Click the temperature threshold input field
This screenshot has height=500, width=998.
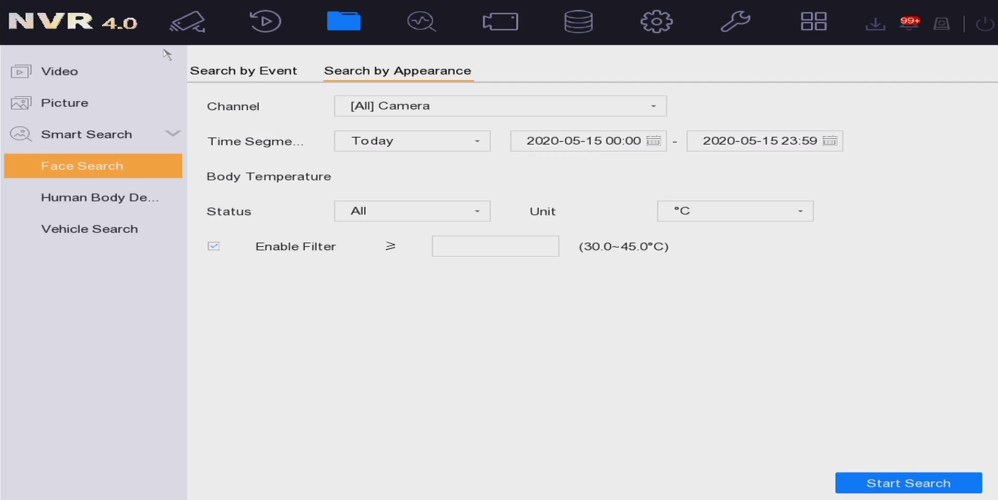click(x=495, y=246)
